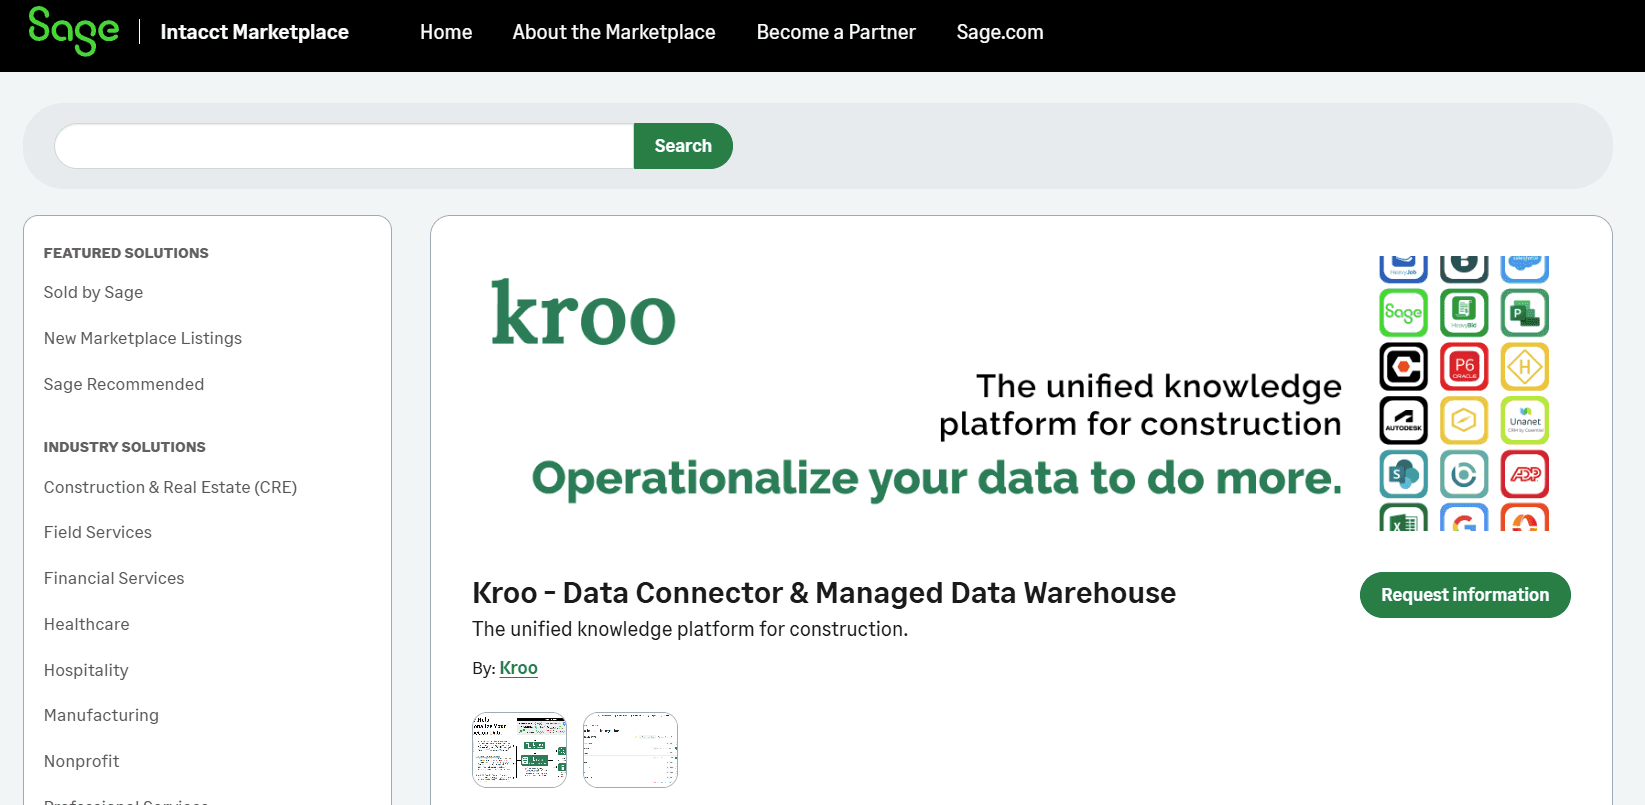Click 'FEATURED SOLUTIONS' heading
The width and height of the screenshot is (1645, 805).
(126, 253)
